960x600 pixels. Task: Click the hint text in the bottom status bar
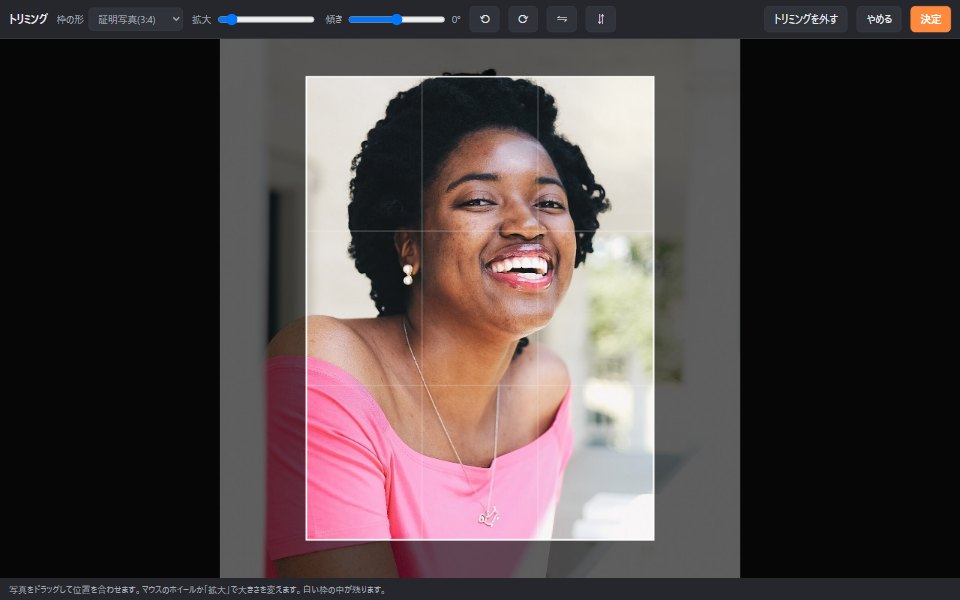pos(198,590)
